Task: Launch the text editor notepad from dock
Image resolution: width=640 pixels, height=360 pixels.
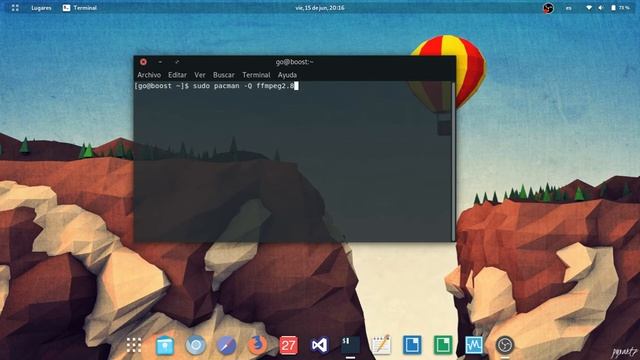Action: pyautogui.click(x=381, y=345)
